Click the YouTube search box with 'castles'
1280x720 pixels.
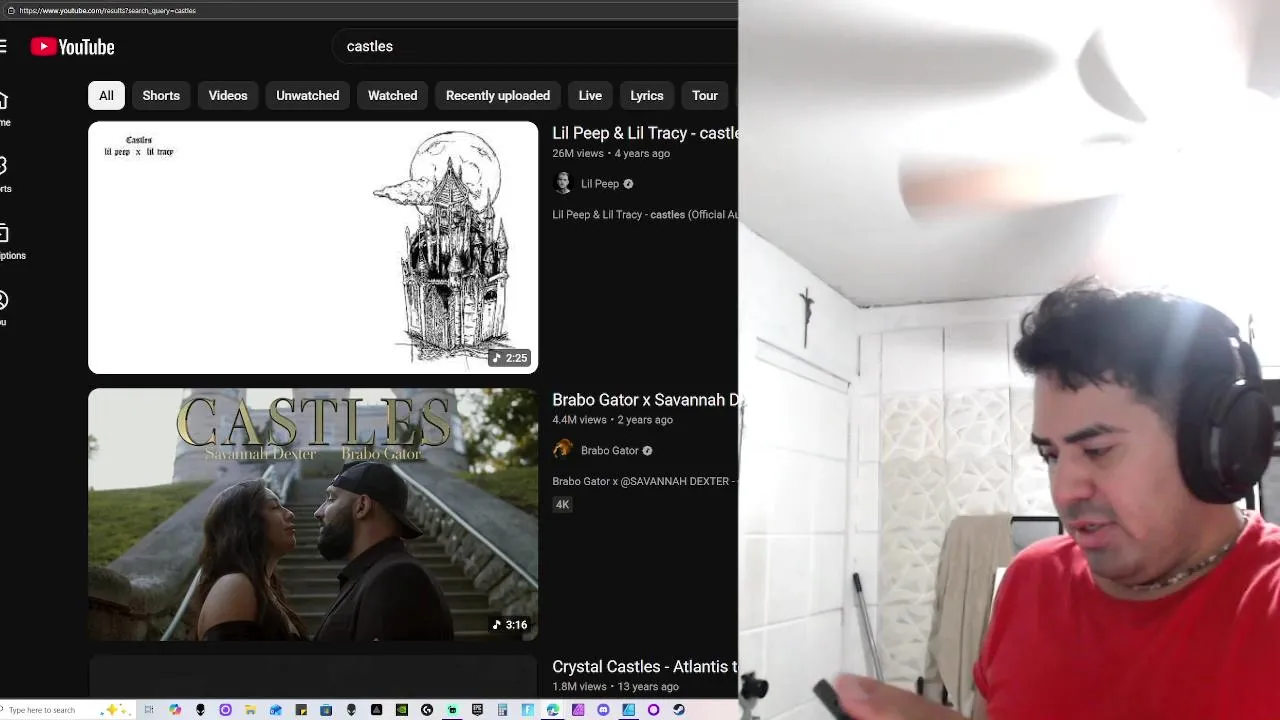click(x=535, y=46)
